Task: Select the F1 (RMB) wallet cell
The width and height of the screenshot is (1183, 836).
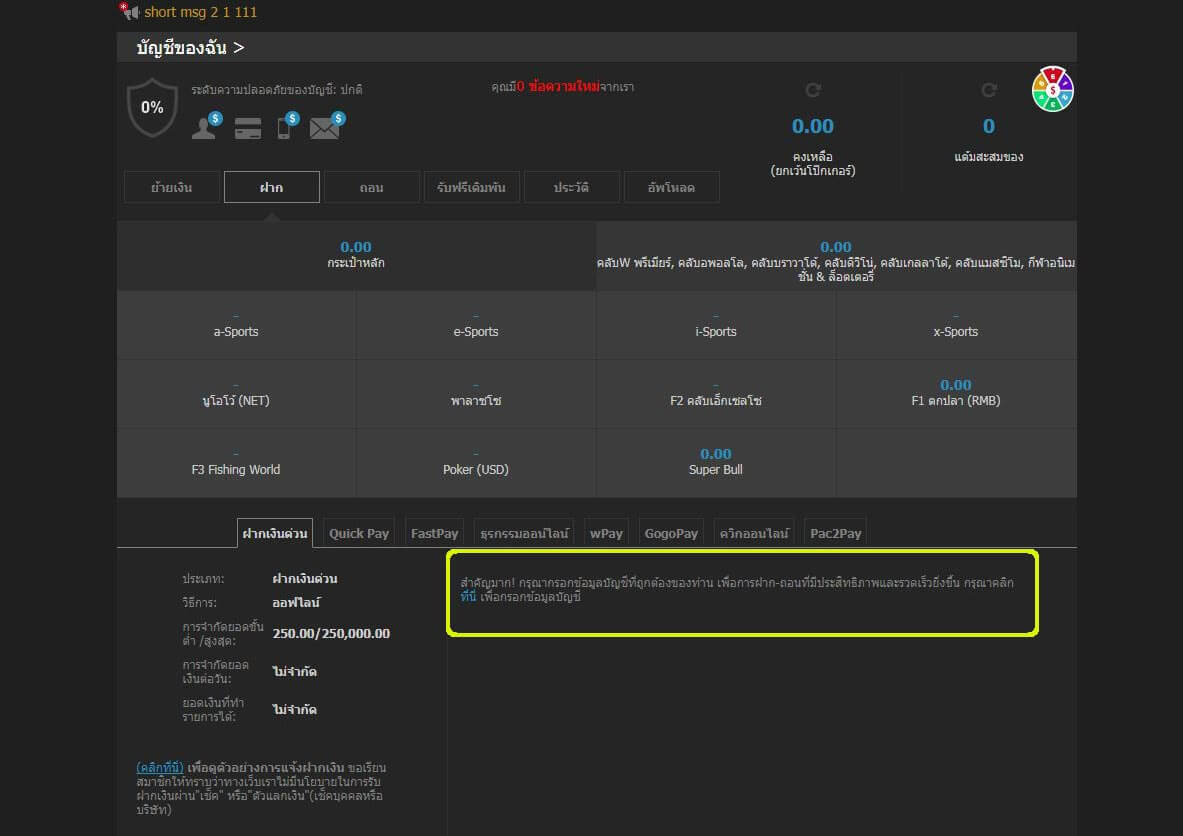Action: click(956, 395)
